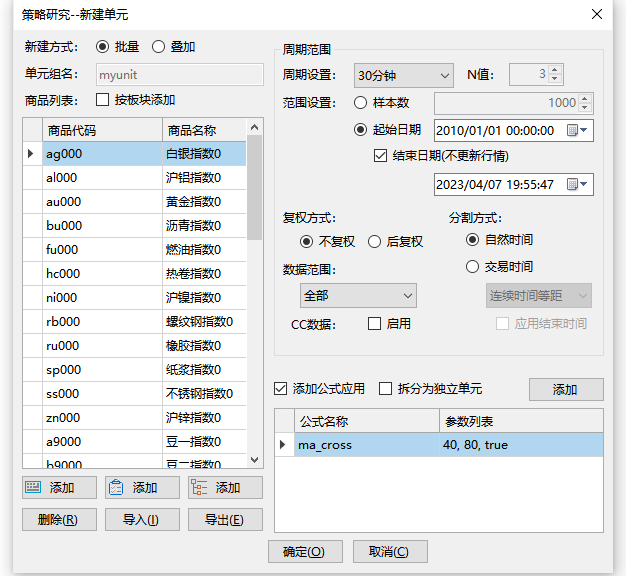The height and width of the screenshot is (576, 626).
Task: Click the 导入(I) button
Action: tap(142, 519)
